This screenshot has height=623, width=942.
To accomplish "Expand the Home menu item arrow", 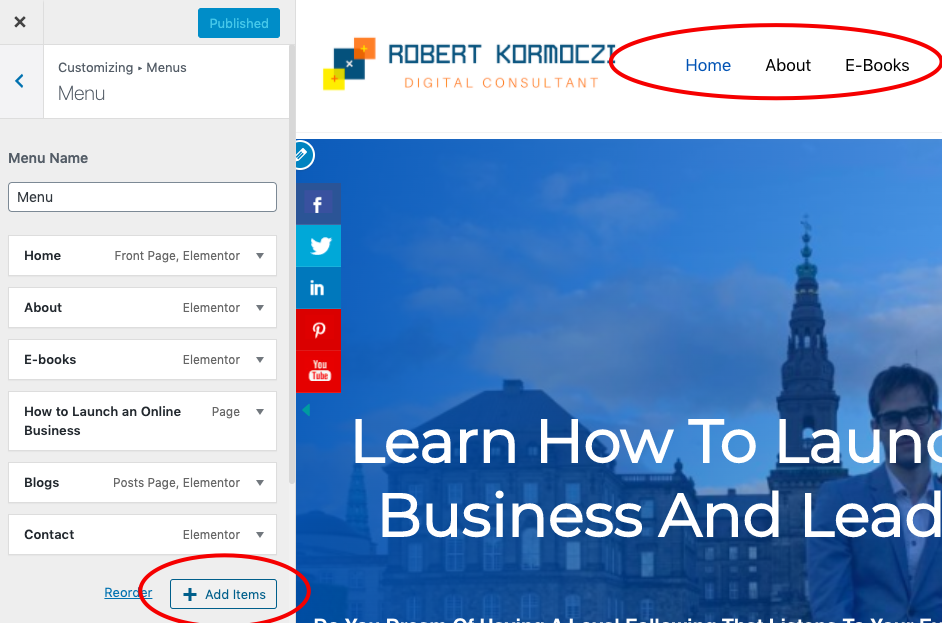I will tap(260, 256).
